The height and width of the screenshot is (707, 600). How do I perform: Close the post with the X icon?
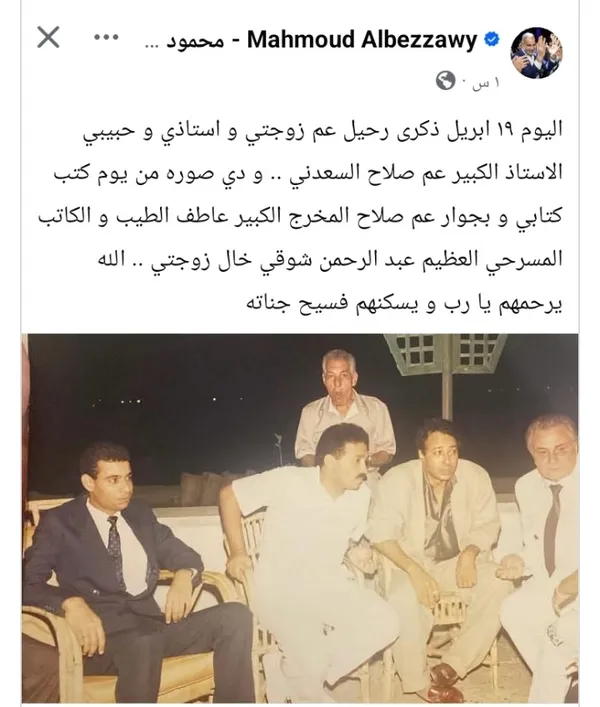pyautogui.click(x=48, y=37)
